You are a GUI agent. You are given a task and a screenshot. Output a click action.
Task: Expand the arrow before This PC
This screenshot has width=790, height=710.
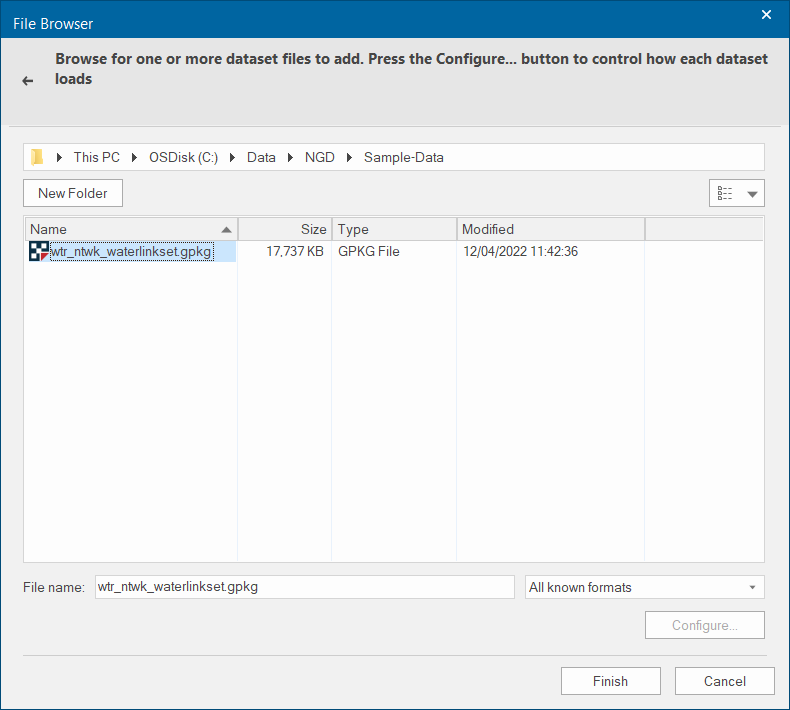(59, 158)
